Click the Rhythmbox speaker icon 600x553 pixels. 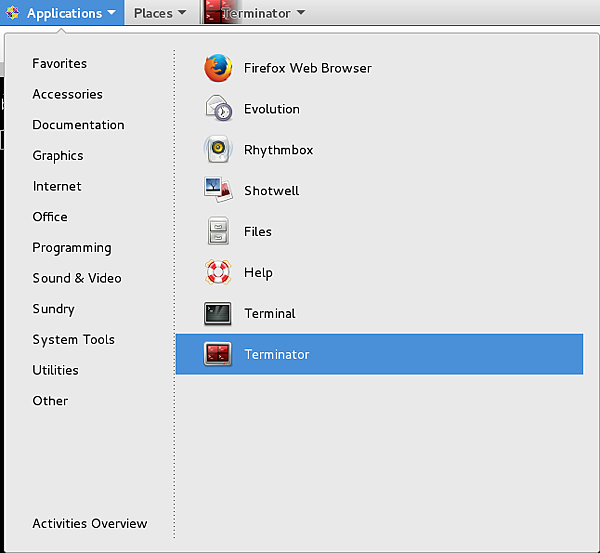click(218, 149)
